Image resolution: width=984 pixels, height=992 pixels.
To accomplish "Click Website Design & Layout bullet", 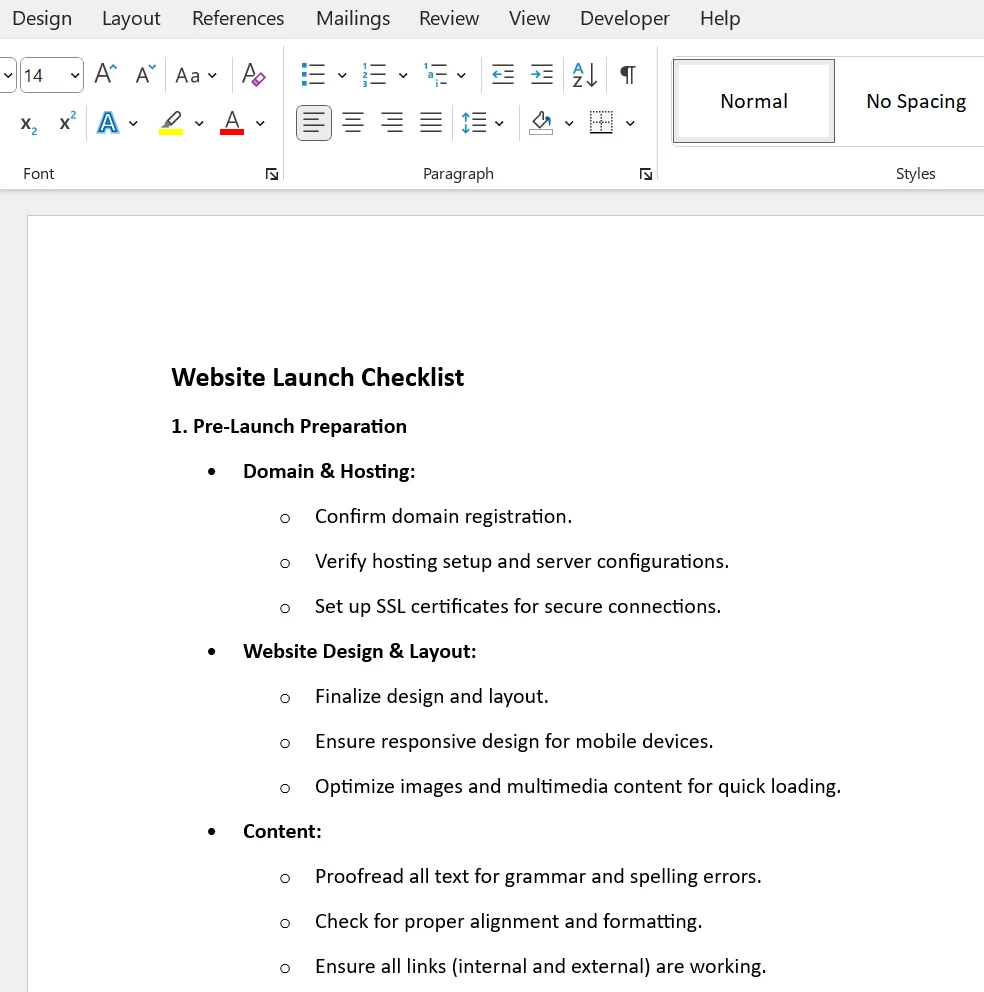I will pyautogui.click(x=359, y=652).
